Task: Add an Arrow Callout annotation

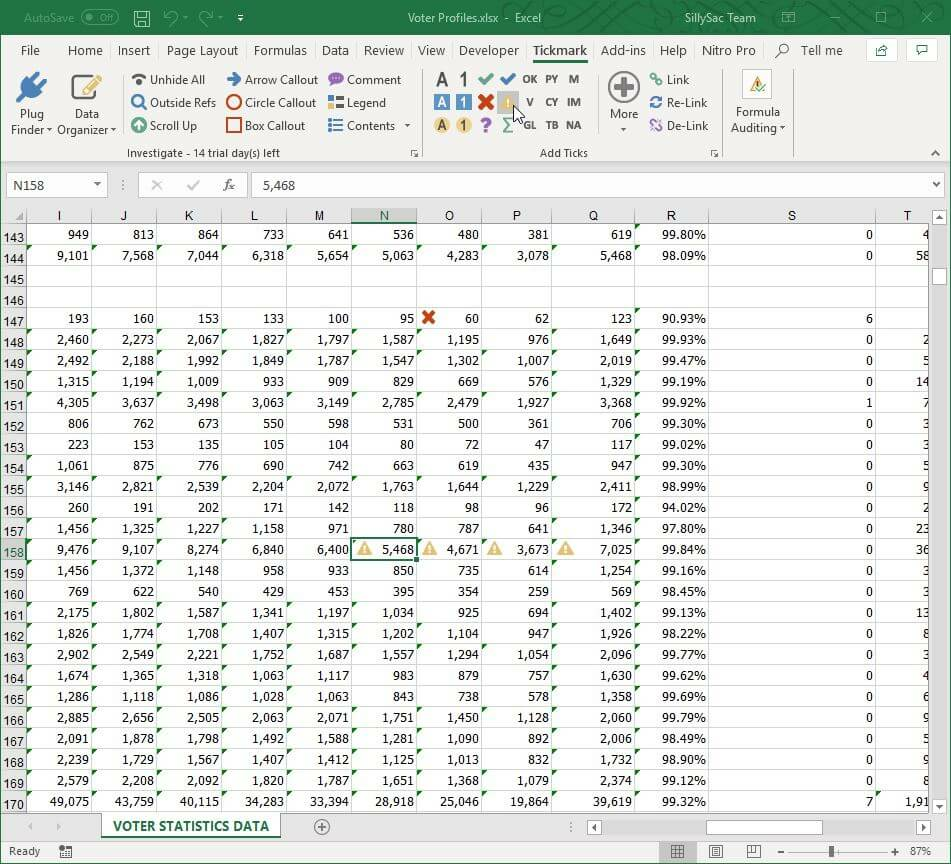Action: click(x=271, y=79)
